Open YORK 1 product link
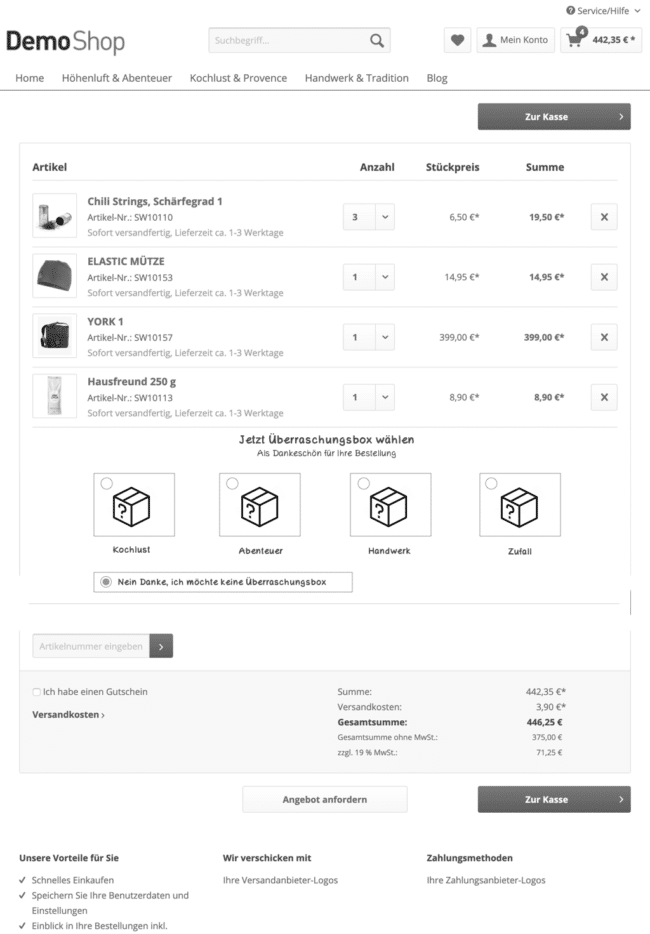Image resolution: width=650 pixels, height=934 pixels. (105, 322)
